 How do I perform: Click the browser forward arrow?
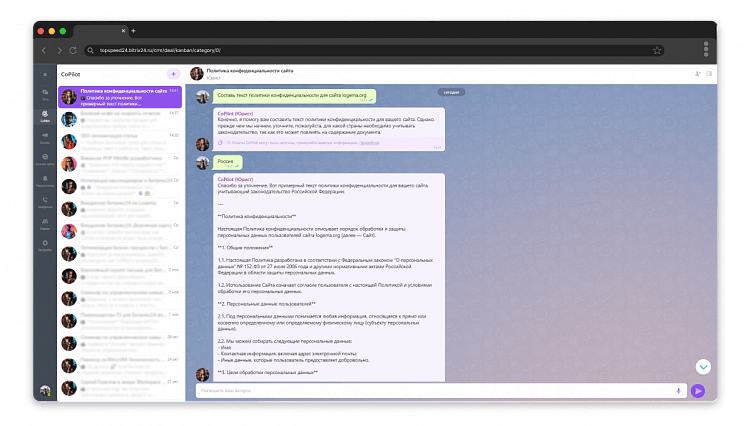click(x=59, y=50)
